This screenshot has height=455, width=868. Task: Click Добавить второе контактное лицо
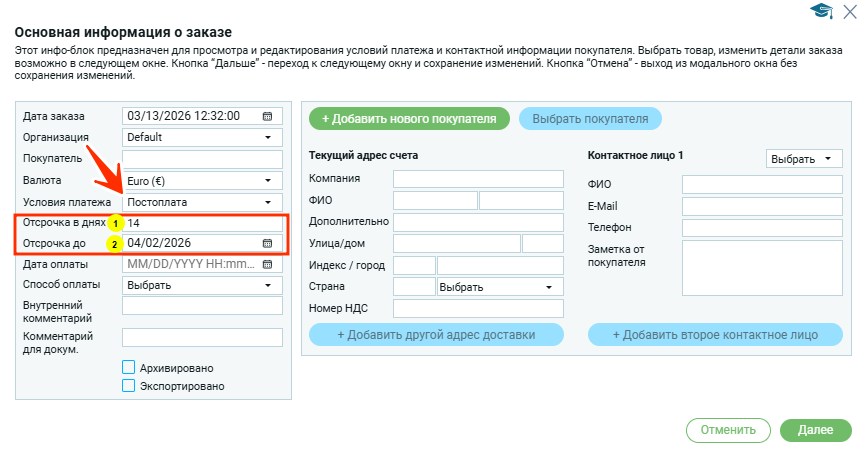(x=714, y=334)
